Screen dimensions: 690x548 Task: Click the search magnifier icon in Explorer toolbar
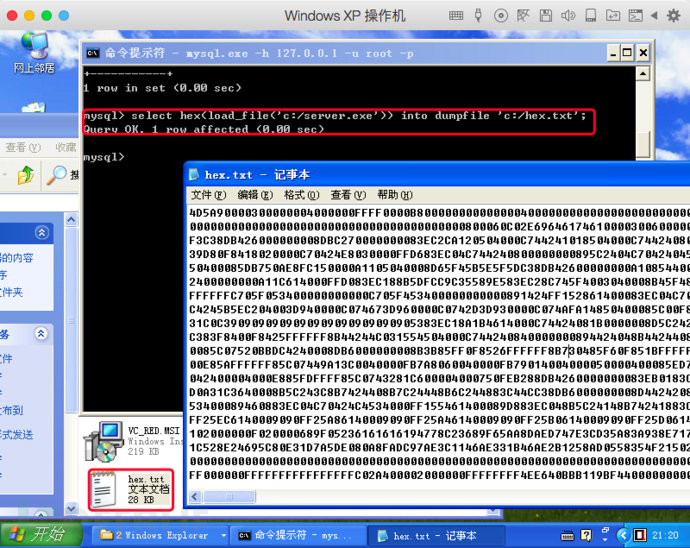click(57, 175)
